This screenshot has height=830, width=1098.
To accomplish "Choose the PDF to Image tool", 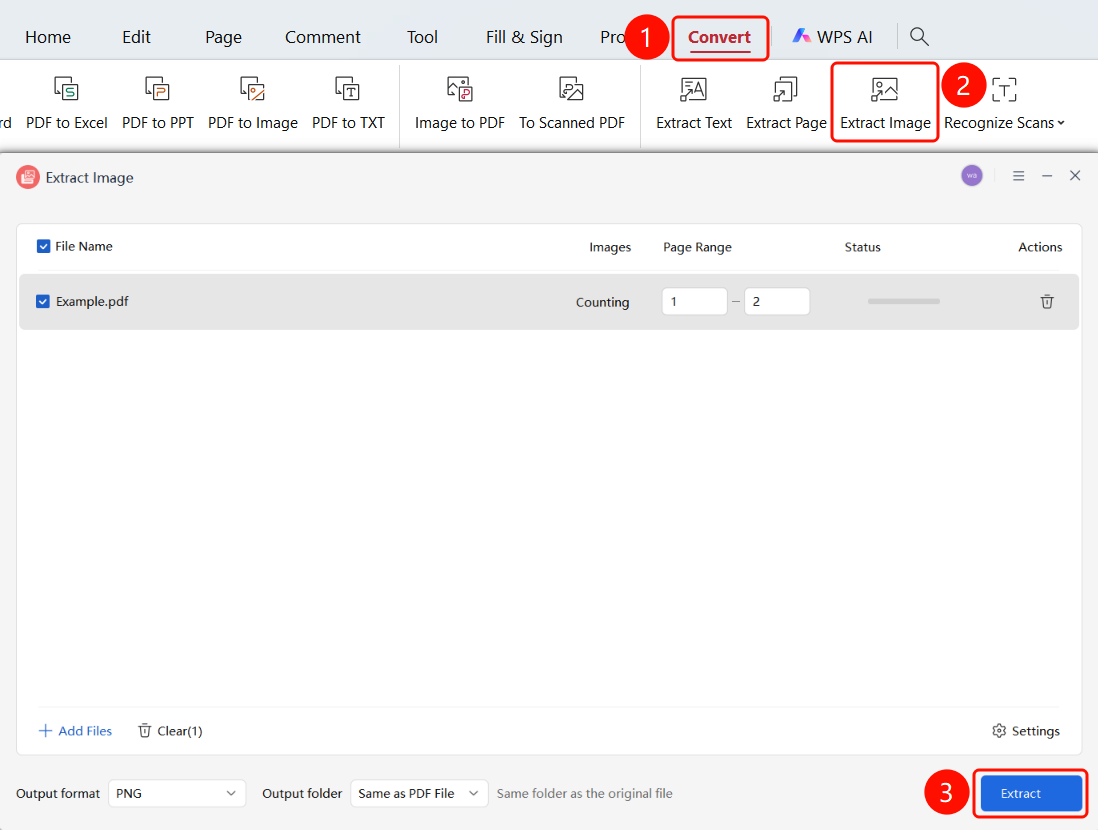I will 253,104.
